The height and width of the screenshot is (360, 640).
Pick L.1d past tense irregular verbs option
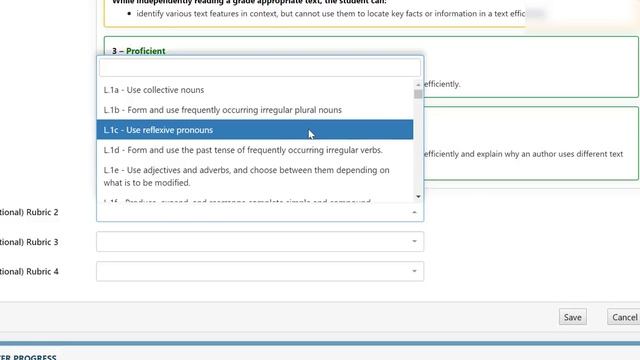pyautogui.click(x=255, y=150)
